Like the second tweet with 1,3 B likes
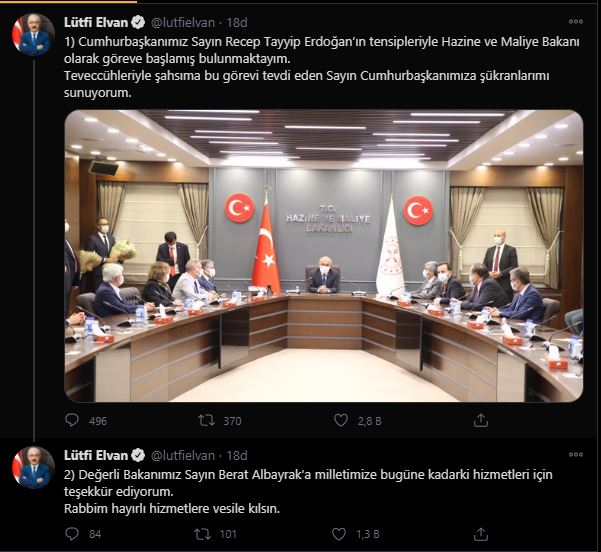 (x=338, y=534)
